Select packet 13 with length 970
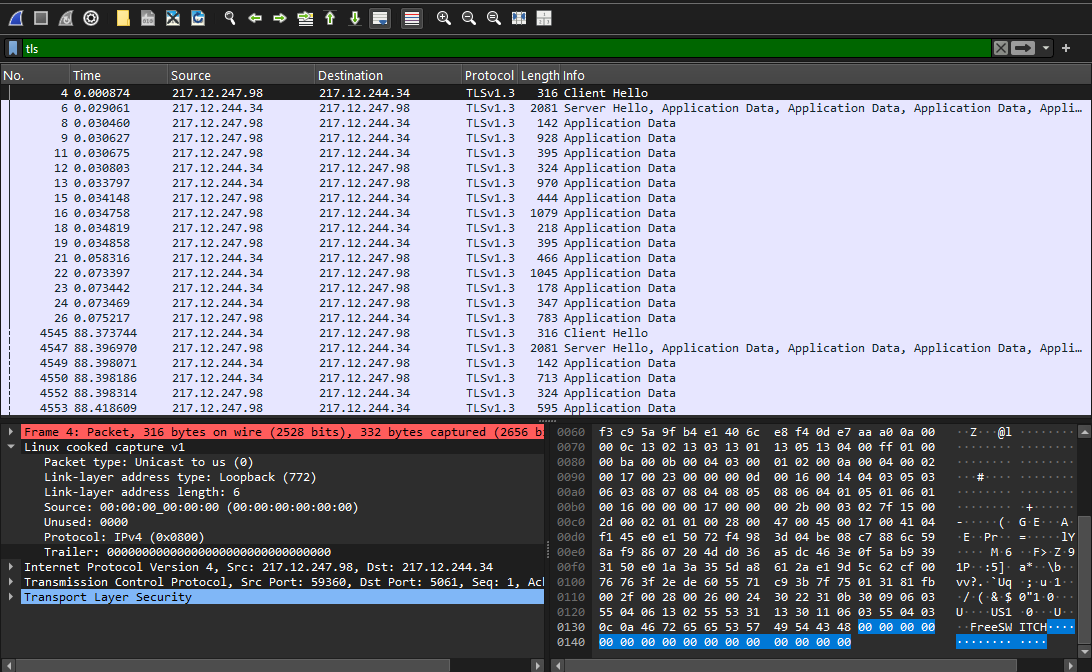1092x672 pixels. [x=546, y=183]
